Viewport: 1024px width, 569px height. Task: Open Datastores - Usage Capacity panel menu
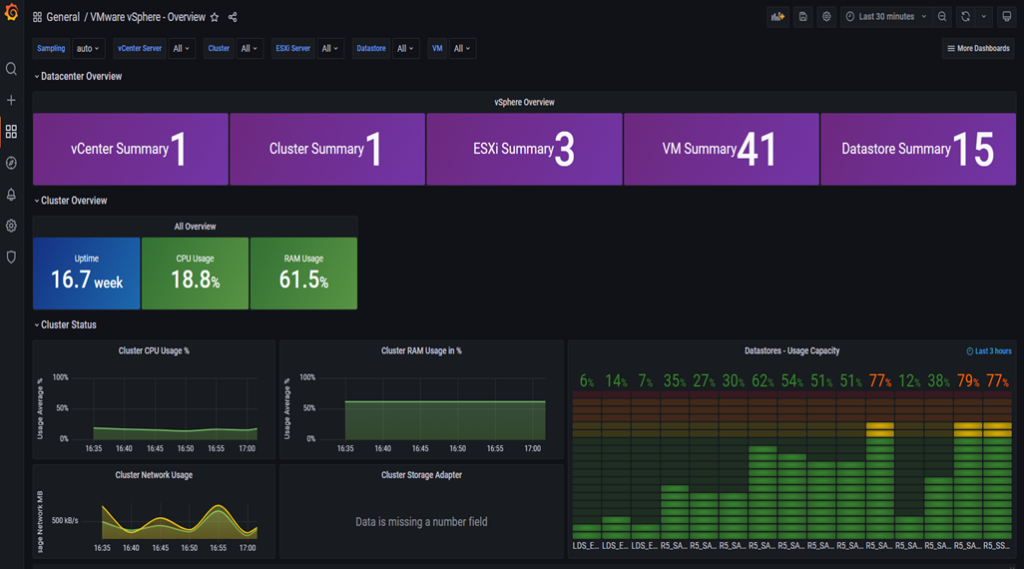tap(792, 351)
